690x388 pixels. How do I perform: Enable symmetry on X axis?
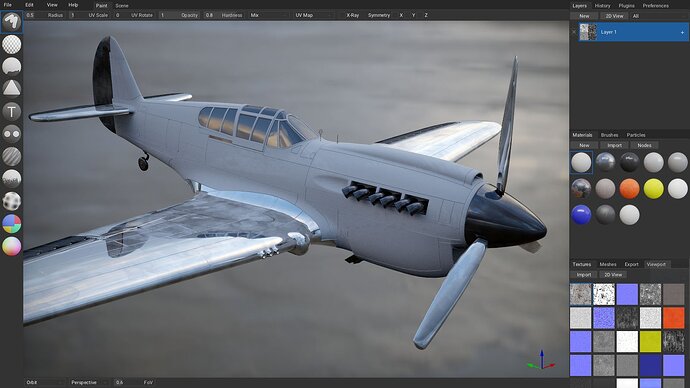[401, 15]
